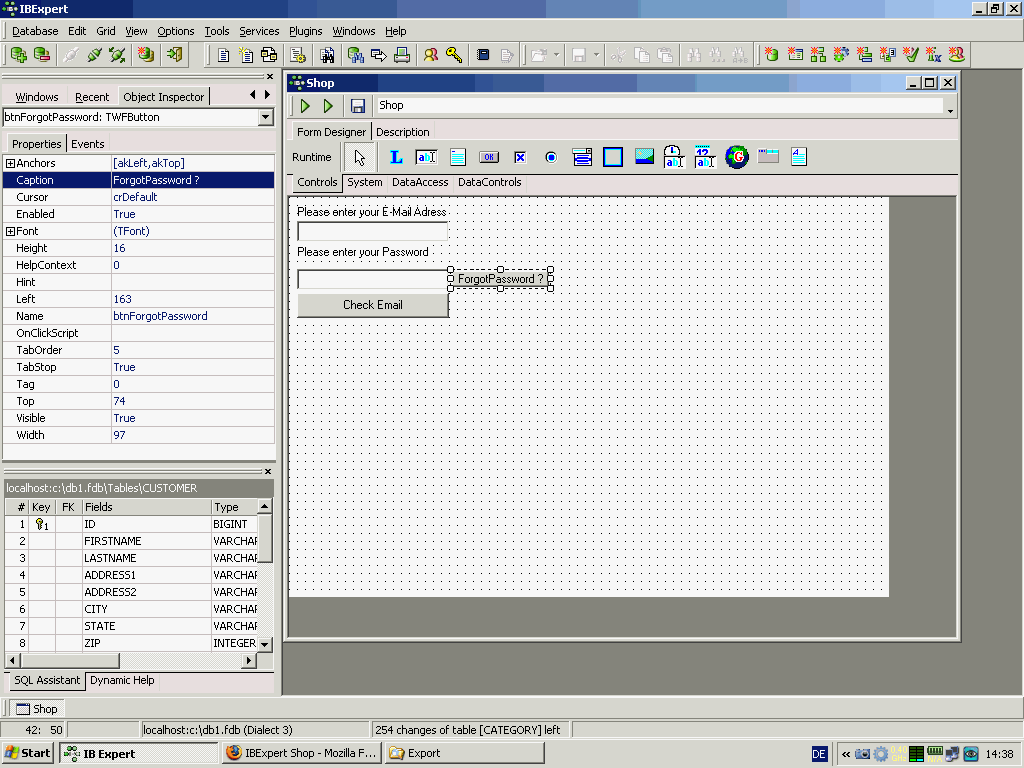Select the Date Edit calendar component icon
This screenshot has width=1024, height=768.
tap(705, 157)
